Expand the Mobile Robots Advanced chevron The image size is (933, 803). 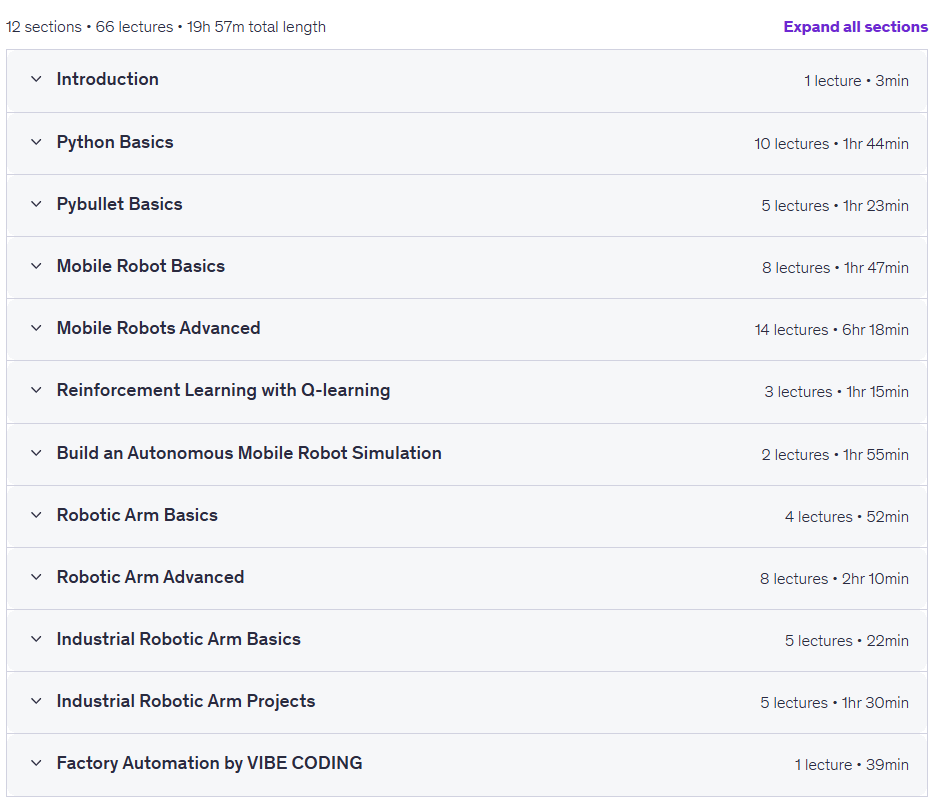(x=36, y=328)
